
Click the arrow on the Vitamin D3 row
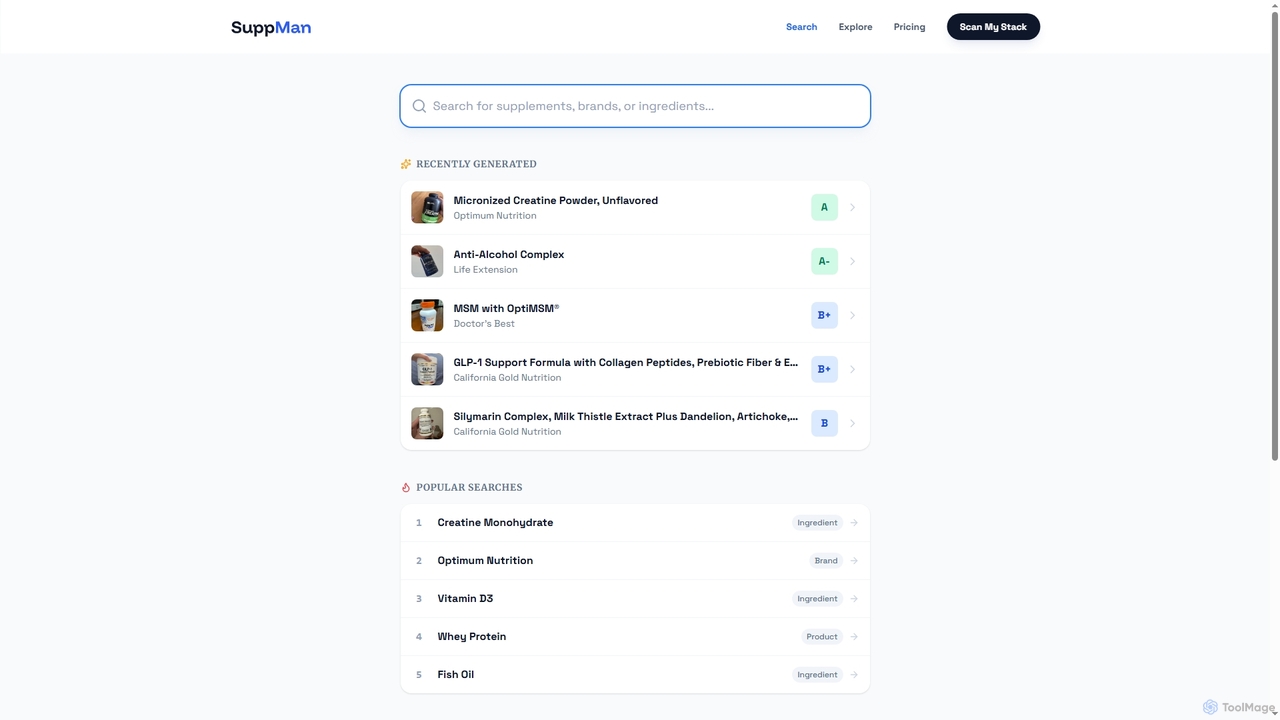[x=854, y=599]
